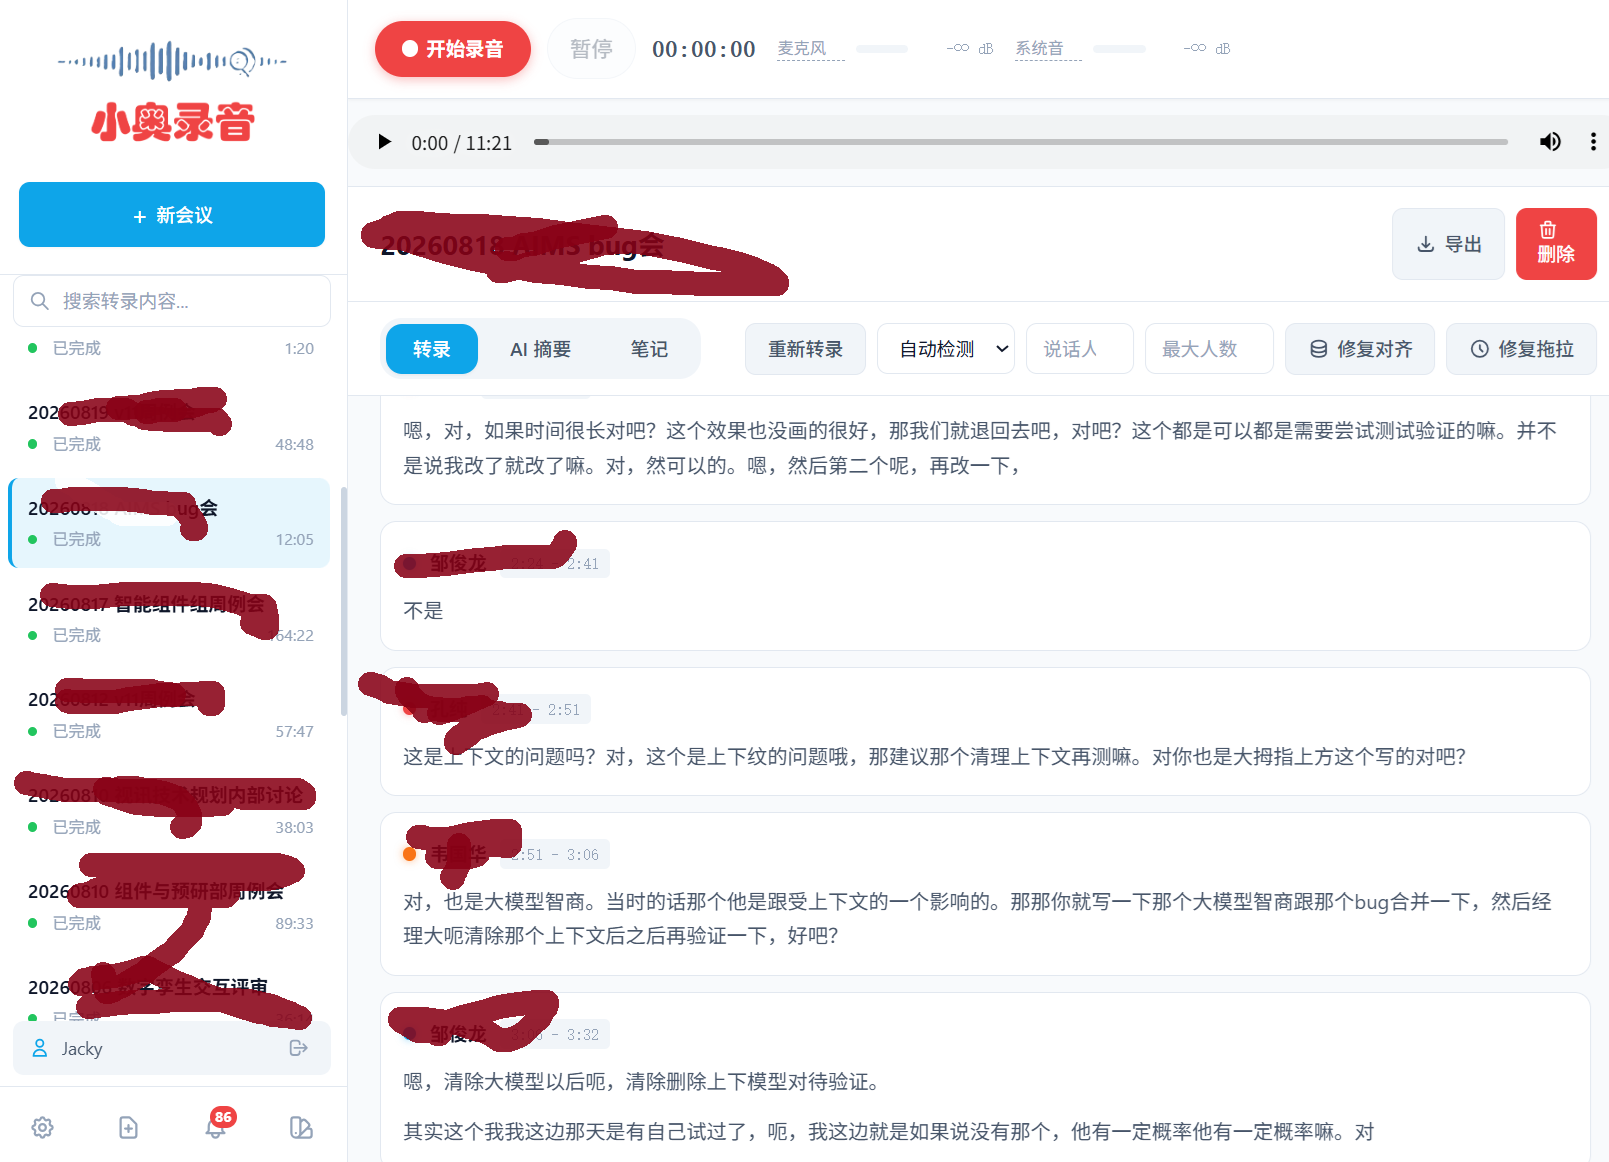Open notifications bell with 86 badge
The width and height of the screenshot is (1609, 1162).
(215, 1126)
